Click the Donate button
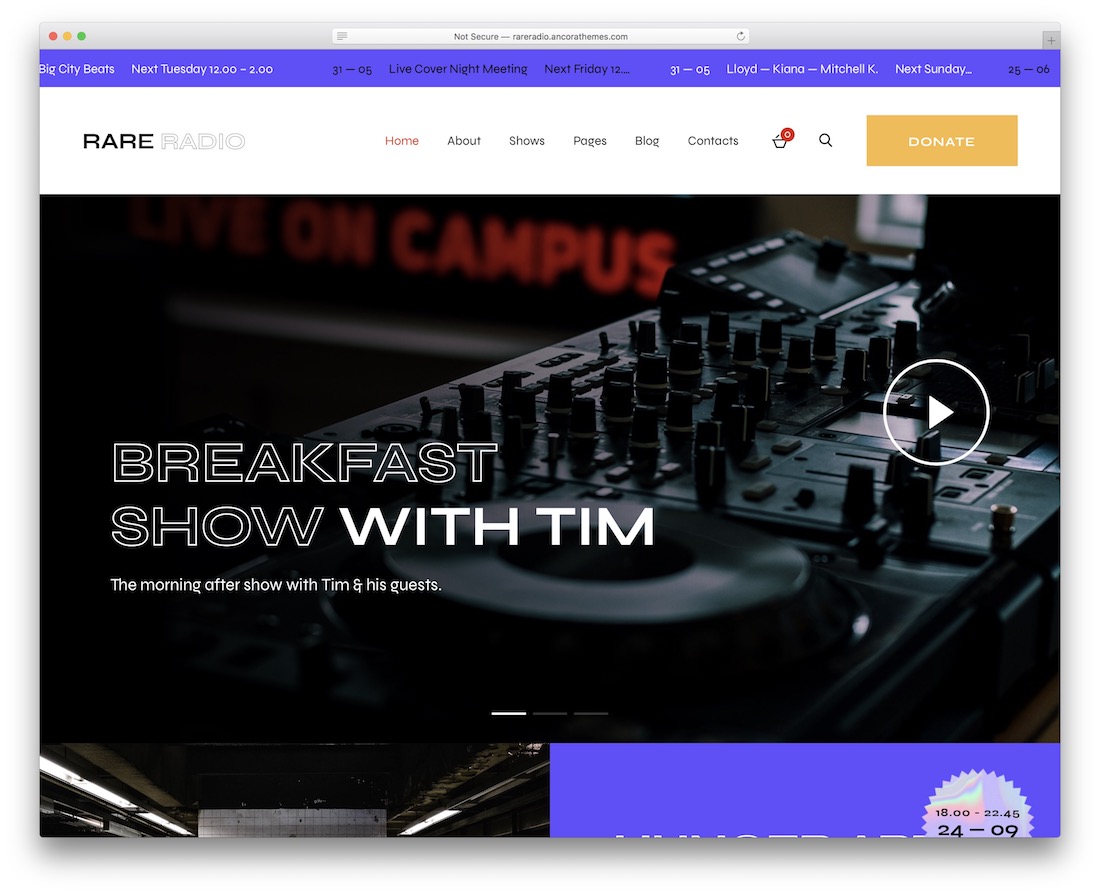 [x=941, y=140]
